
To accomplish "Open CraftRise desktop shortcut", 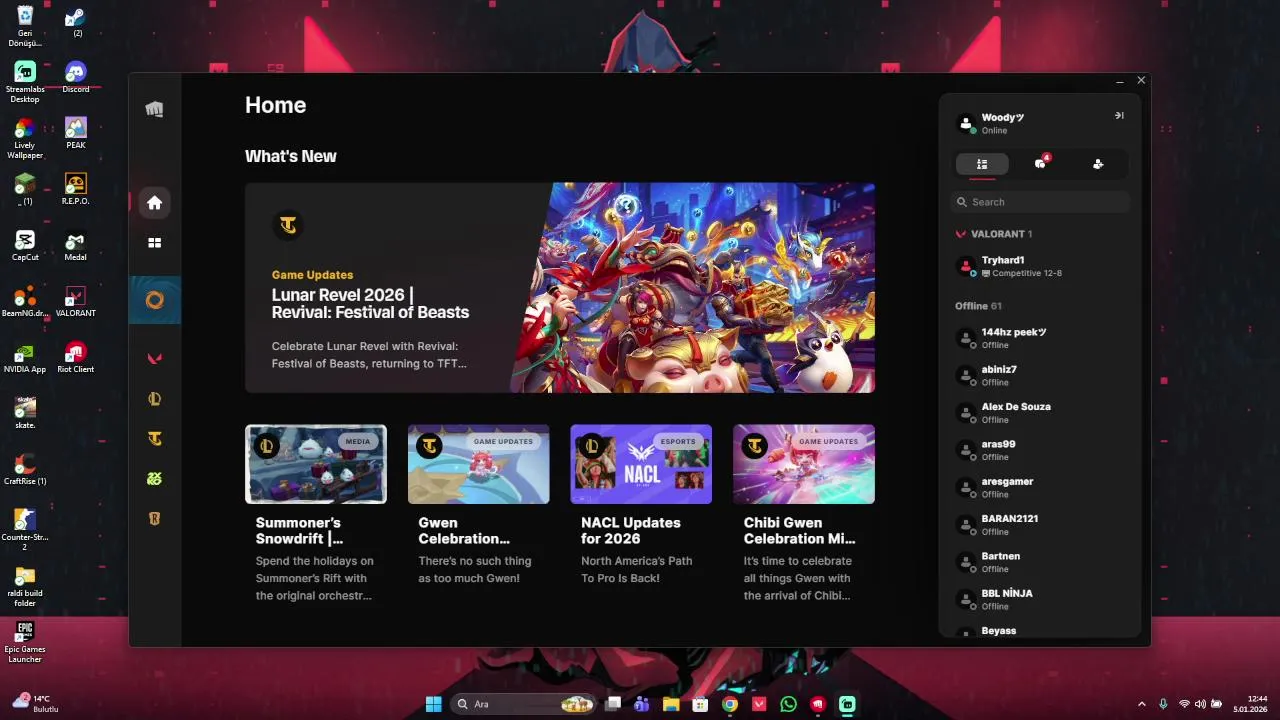I will click(25, 469).
